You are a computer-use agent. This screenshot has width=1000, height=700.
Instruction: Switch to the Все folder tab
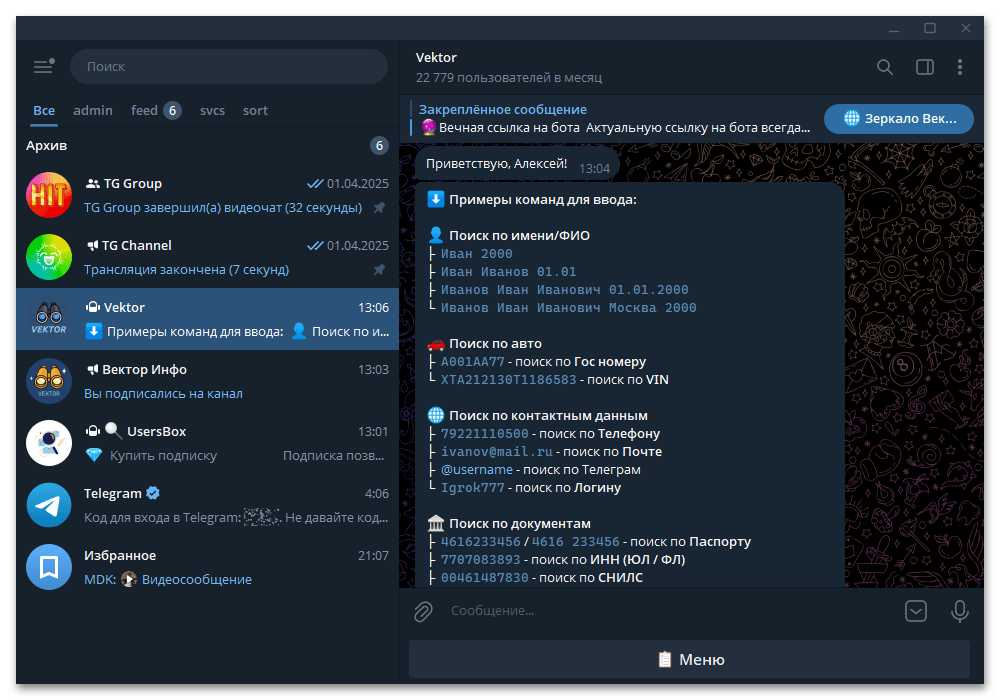[44, 110]
